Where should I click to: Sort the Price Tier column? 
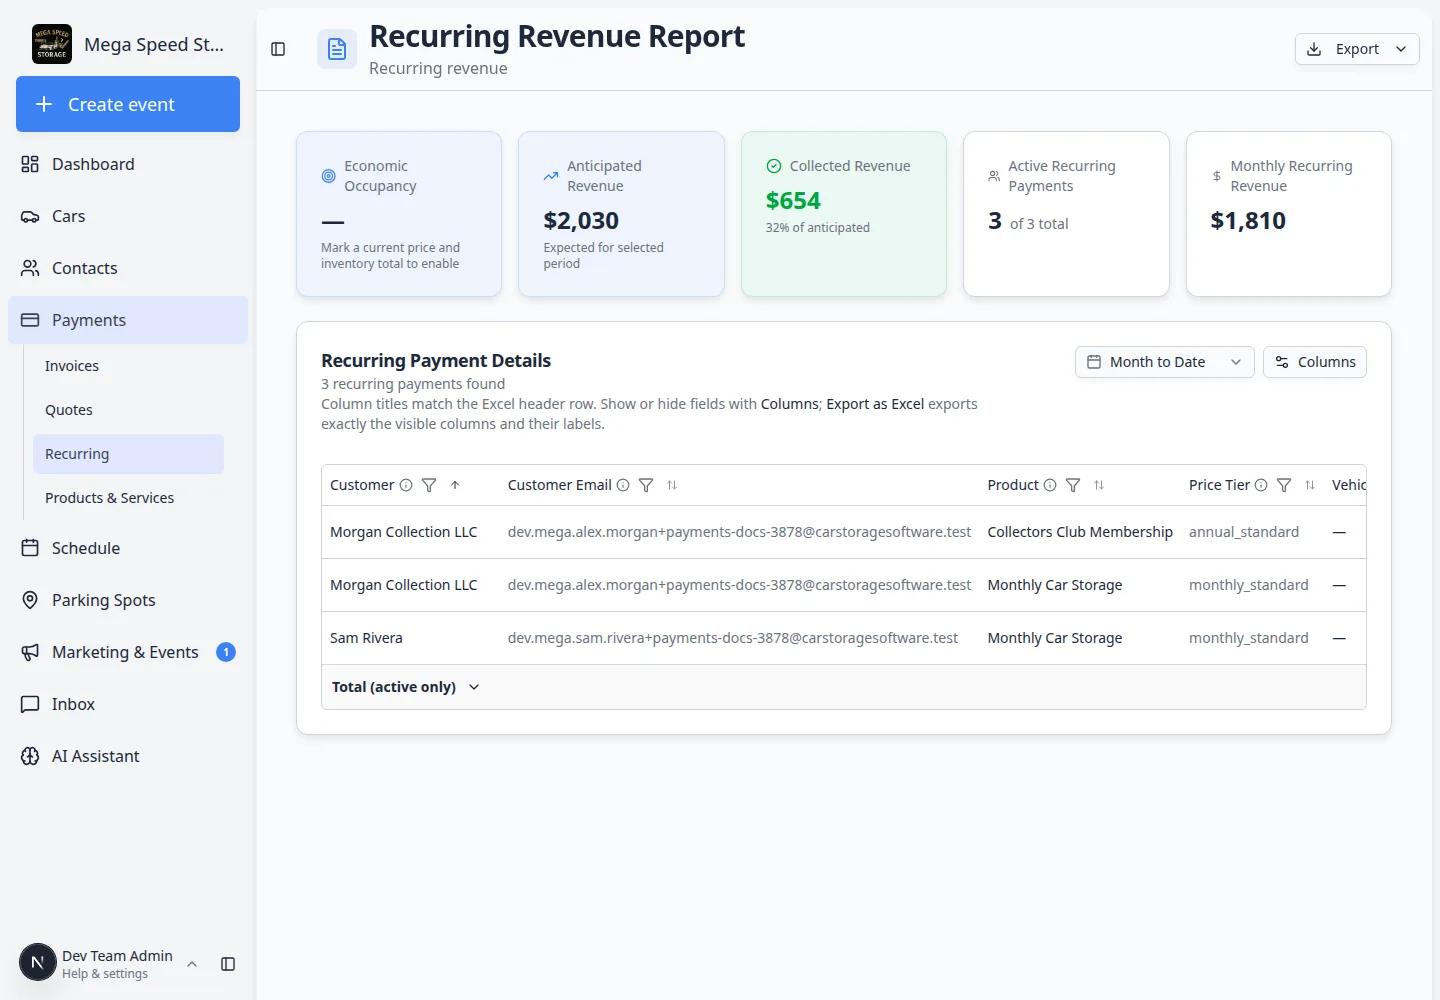[1310, 485]
